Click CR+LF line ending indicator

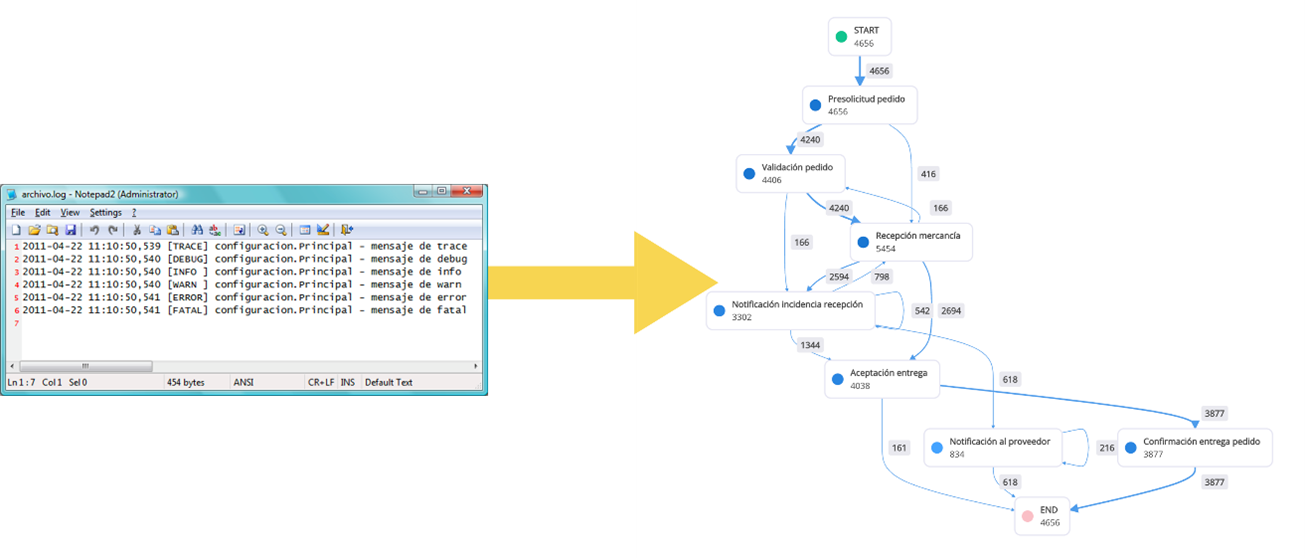(x=320, y=382)
